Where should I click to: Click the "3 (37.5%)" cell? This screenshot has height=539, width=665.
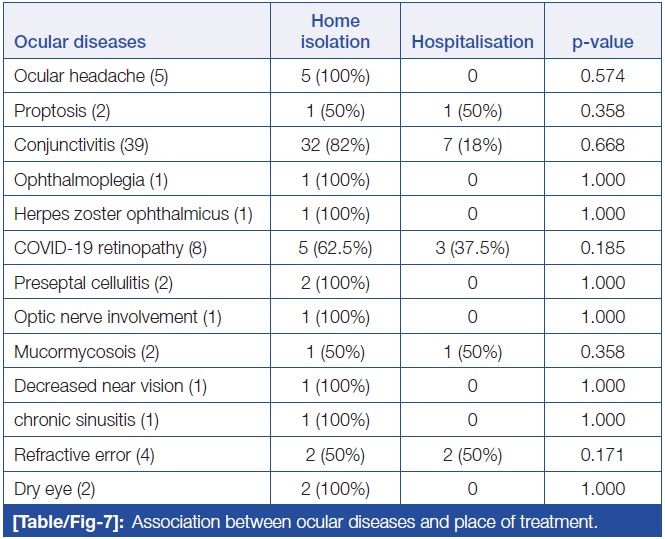tap(472, 248)
